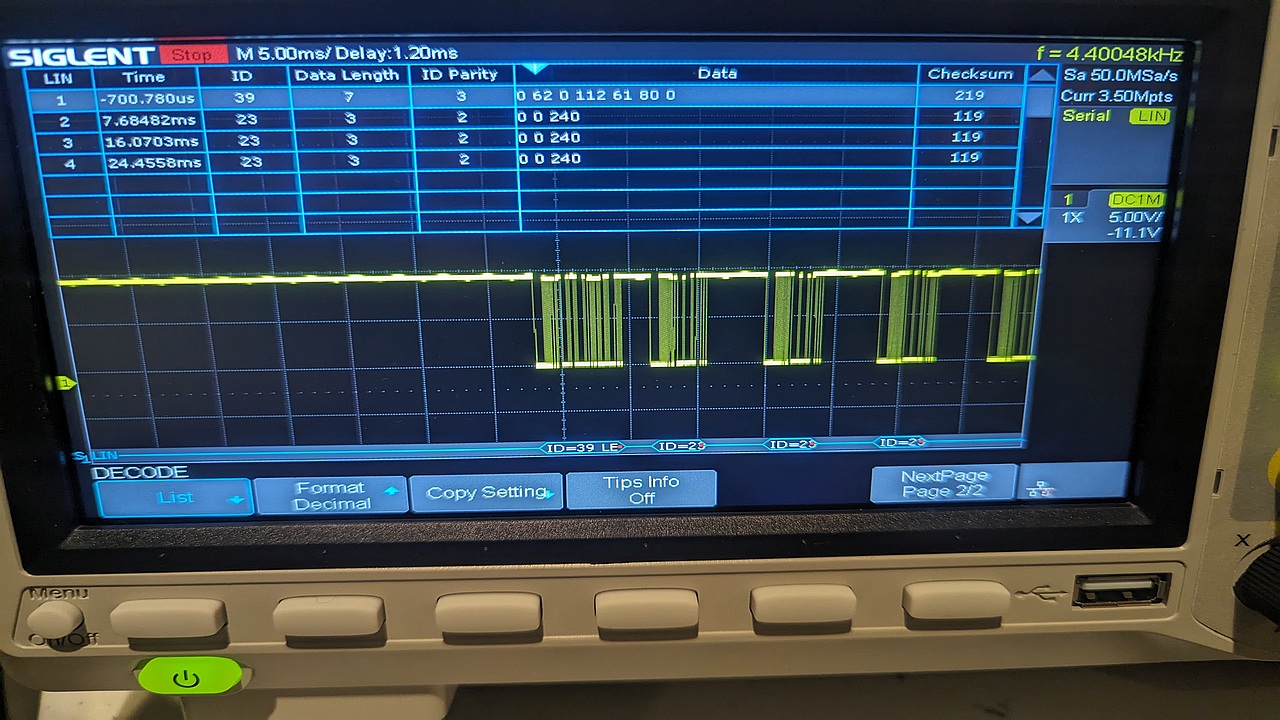Open the List softkey dropdown
1280x720 pixels.
pos(174,497)
